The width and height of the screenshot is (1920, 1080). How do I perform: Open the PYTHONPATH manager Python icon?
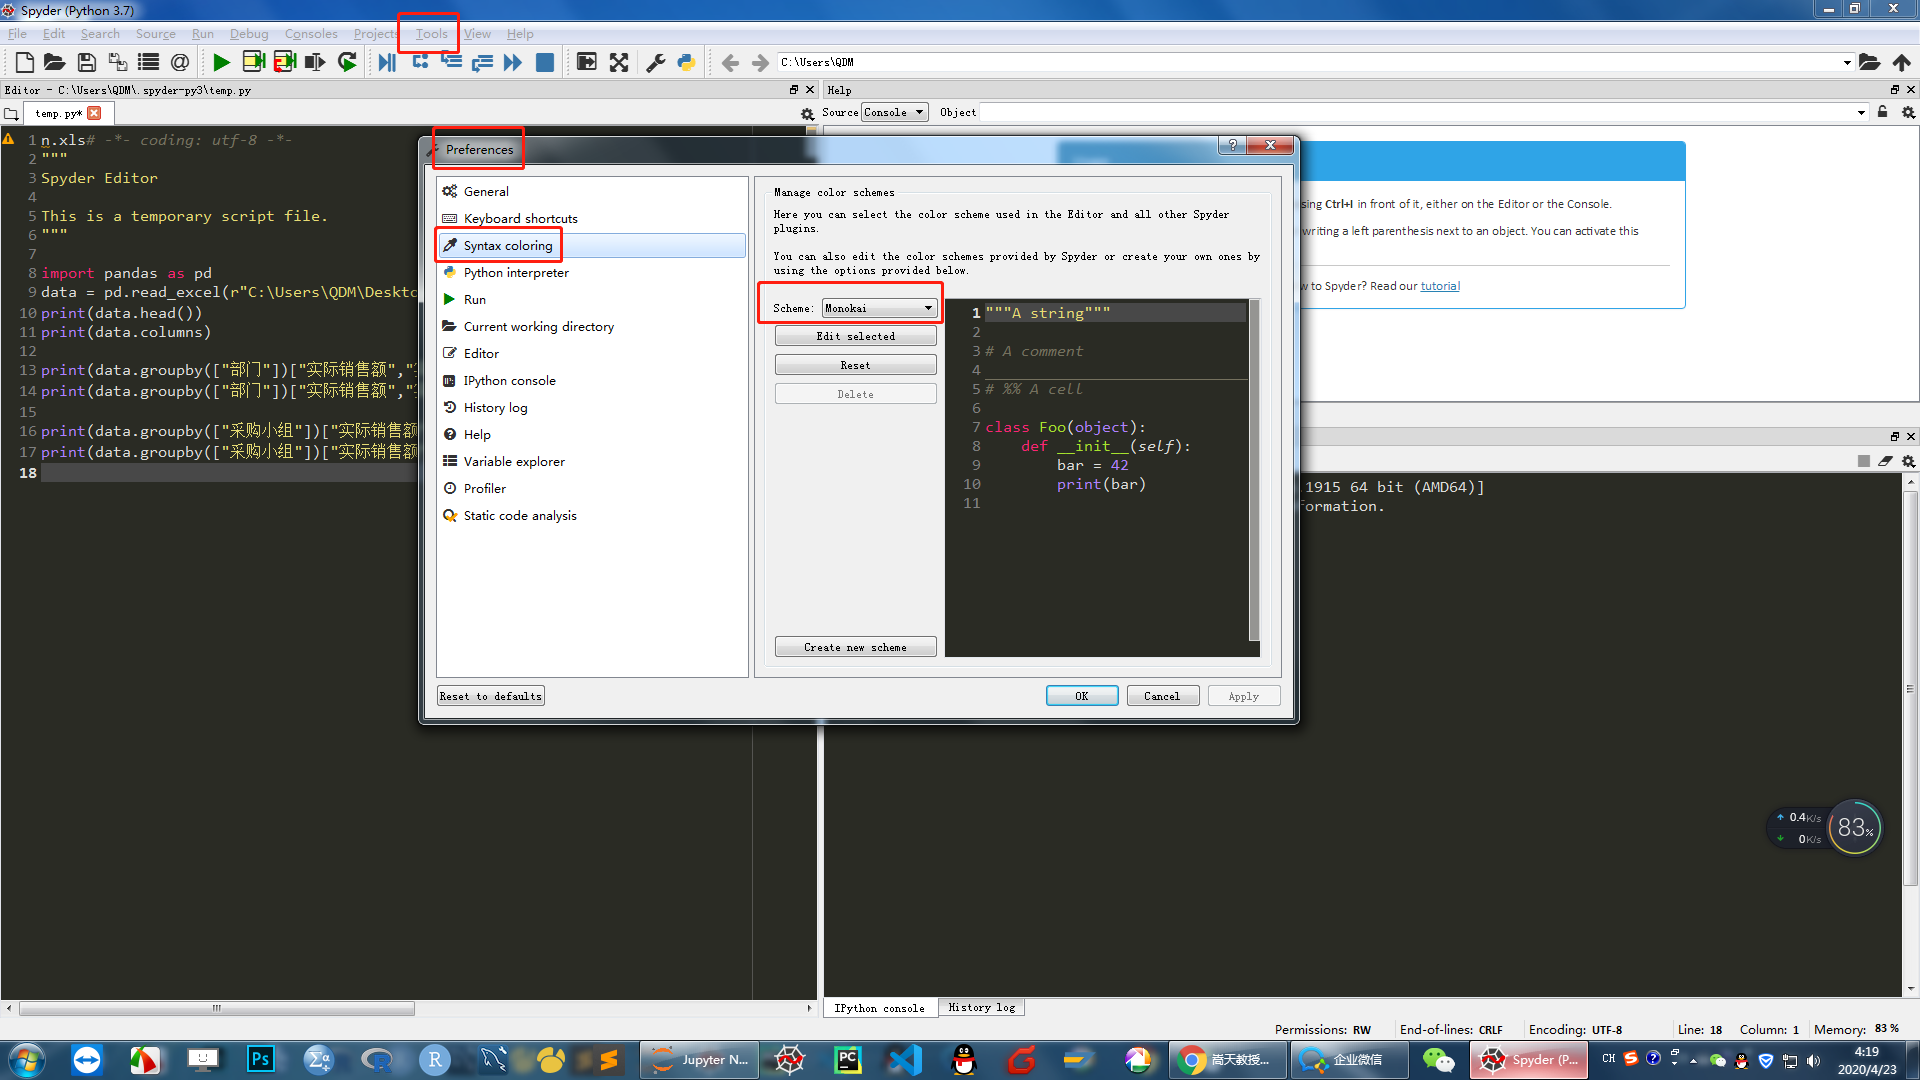[x=686, y=62]
